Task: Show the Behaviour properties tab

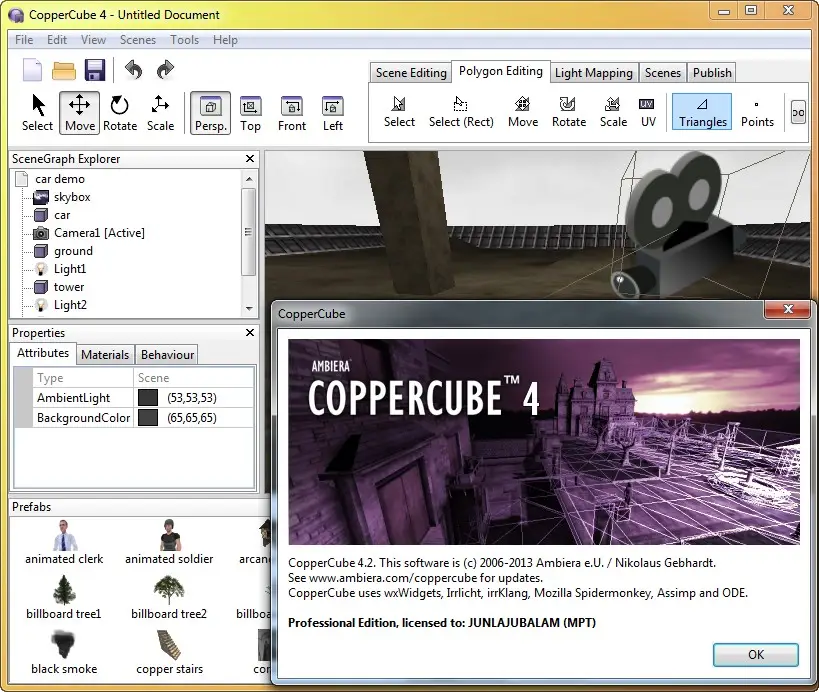Action: point(167,355)
